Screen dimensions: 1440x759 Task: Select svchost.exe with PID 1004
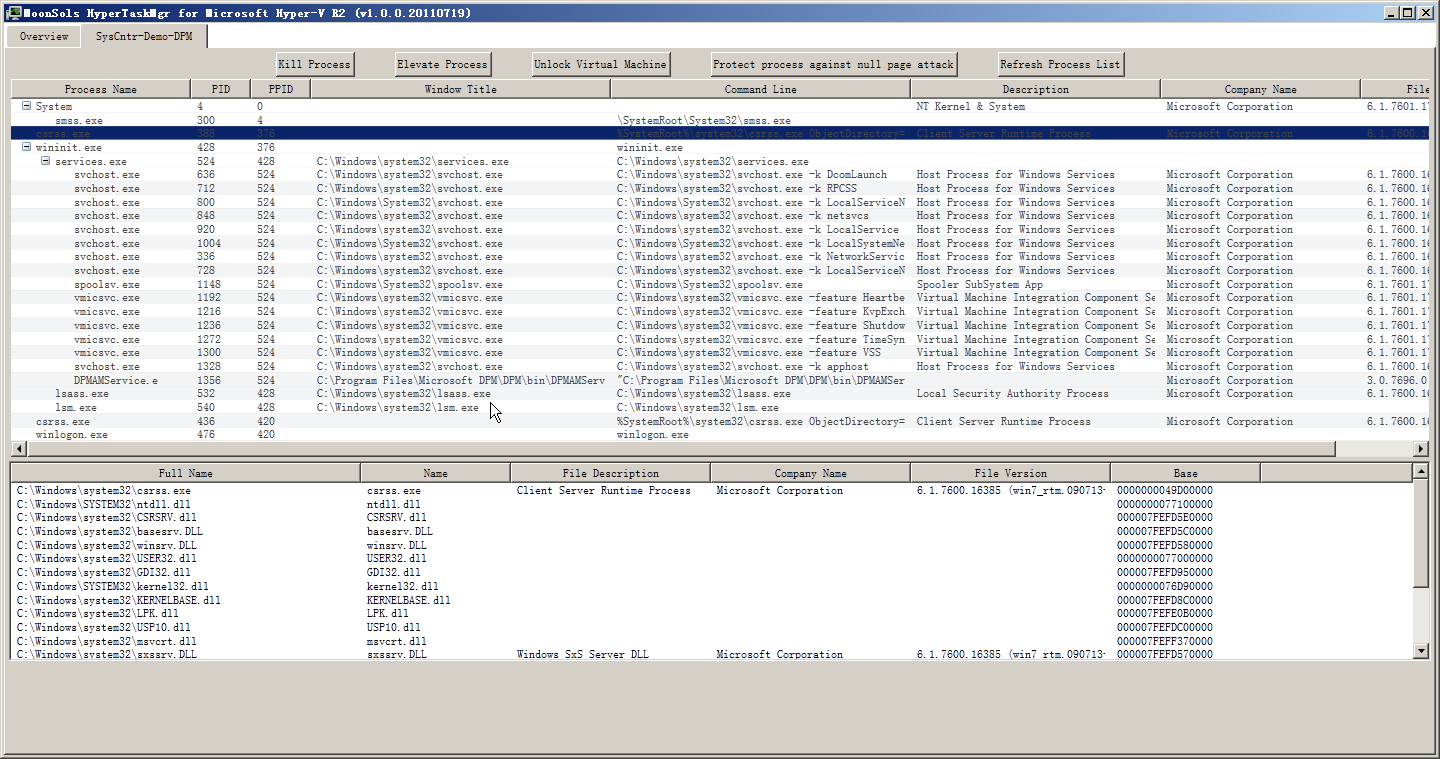720,243
